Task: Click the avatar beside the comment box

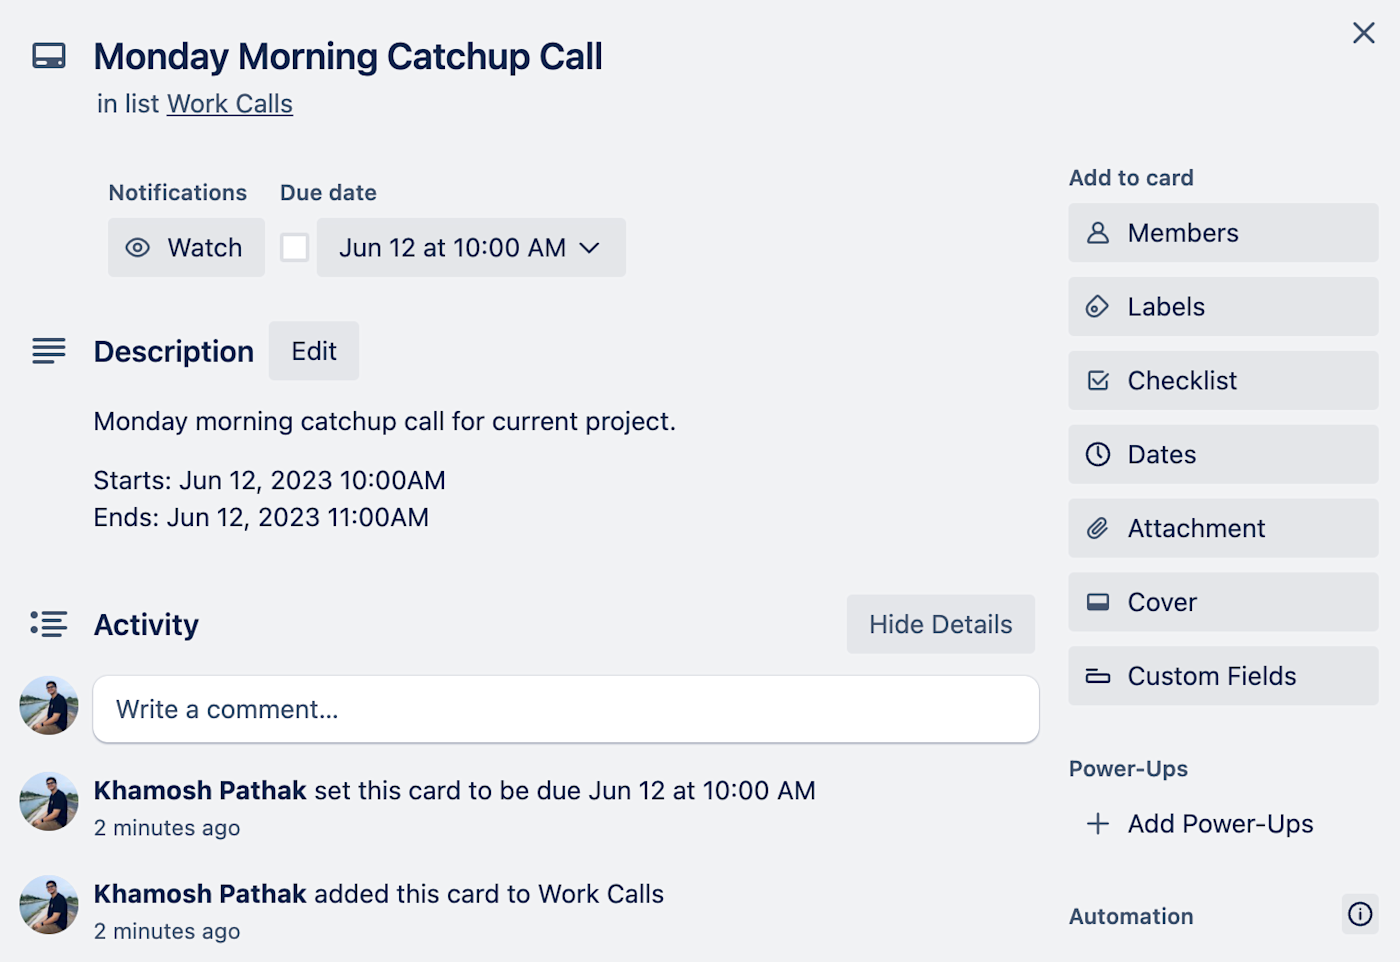Action: 49,706
